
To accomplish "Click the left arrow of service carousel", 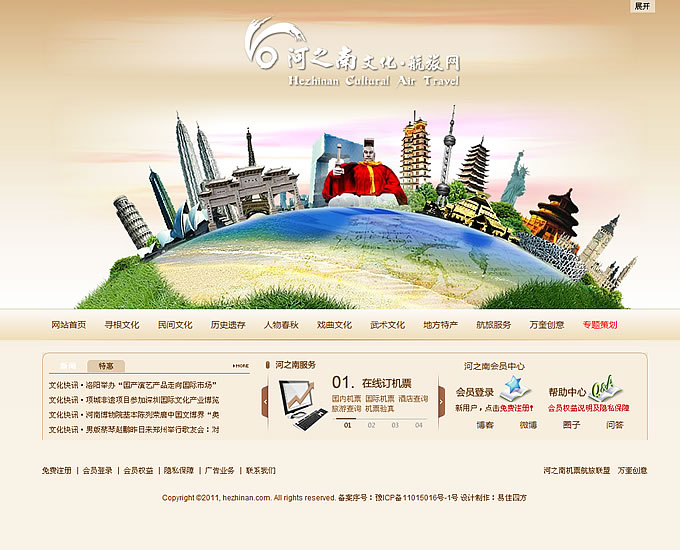I will point(265,402).
